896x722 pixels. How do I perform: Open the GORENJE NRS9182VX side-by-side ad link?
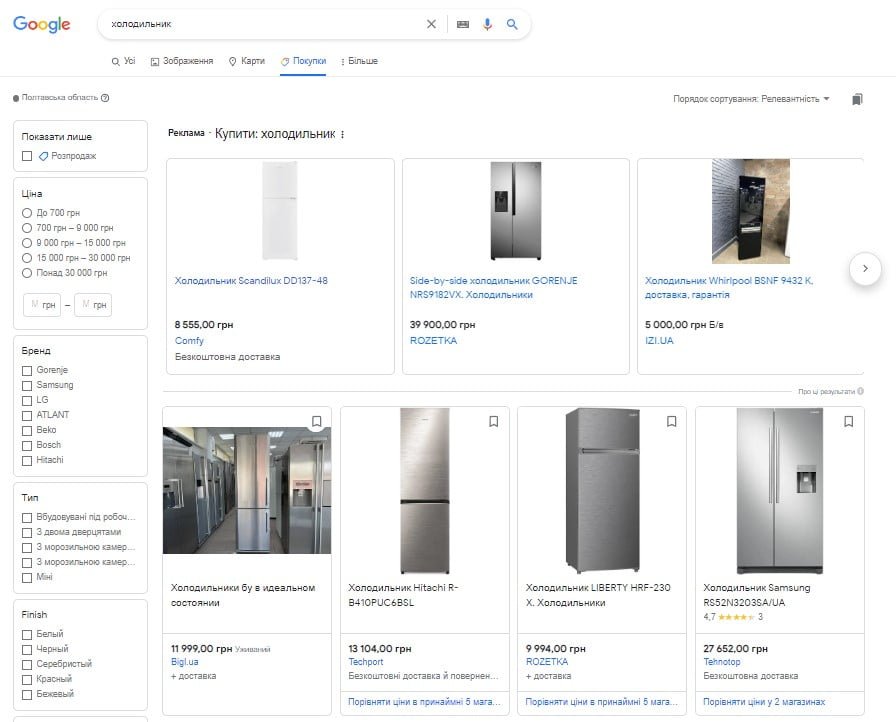(494, 287)
